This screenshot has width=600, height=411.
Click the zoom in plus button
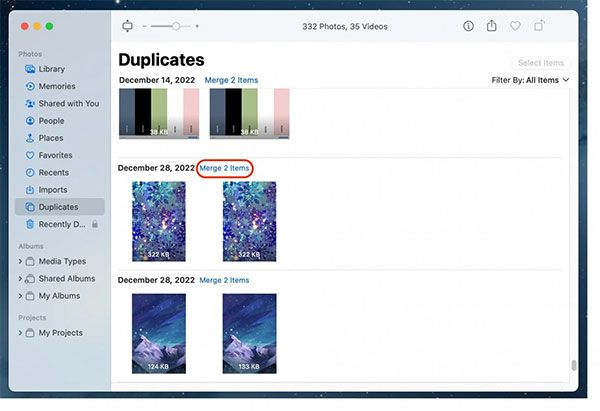point(197,26)
